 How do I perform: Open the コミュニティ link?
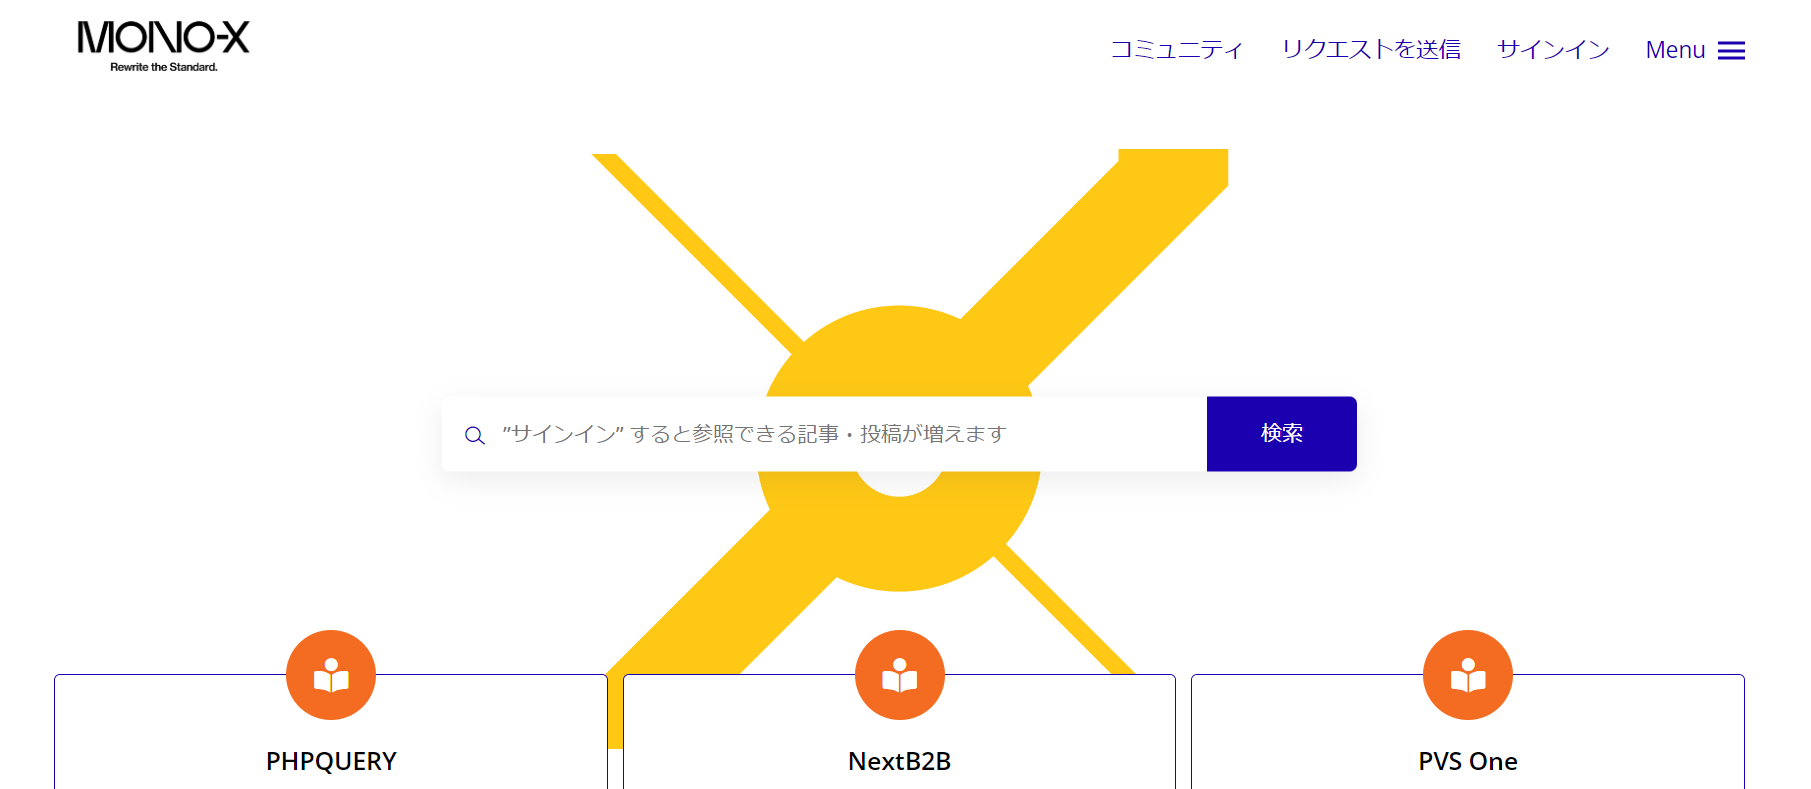pos(1177,50)
